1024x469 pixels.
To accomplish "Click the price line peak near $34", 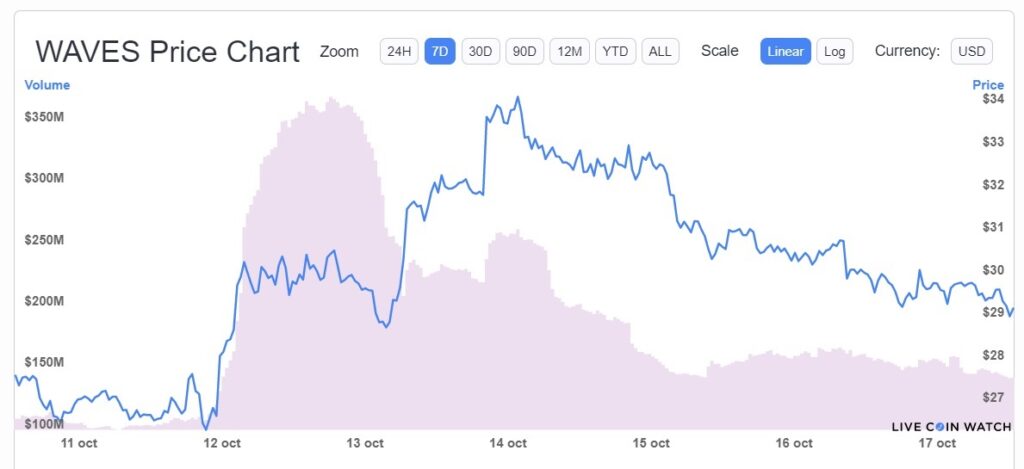I will 518,98.
